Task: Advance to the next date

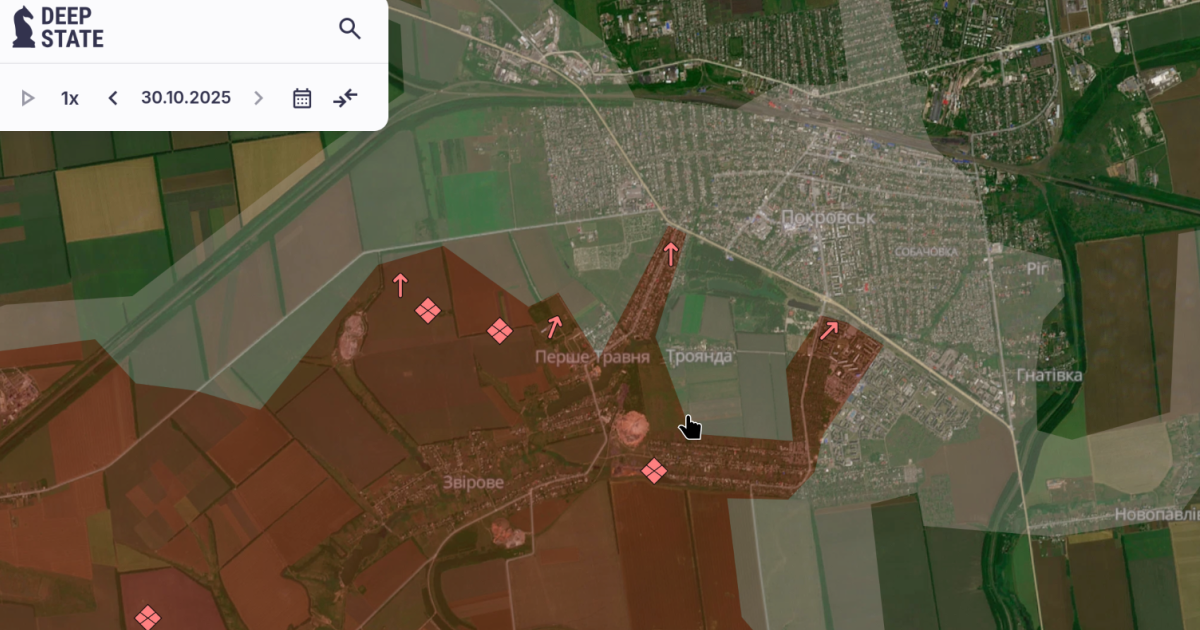Action: tap(259, 98)
